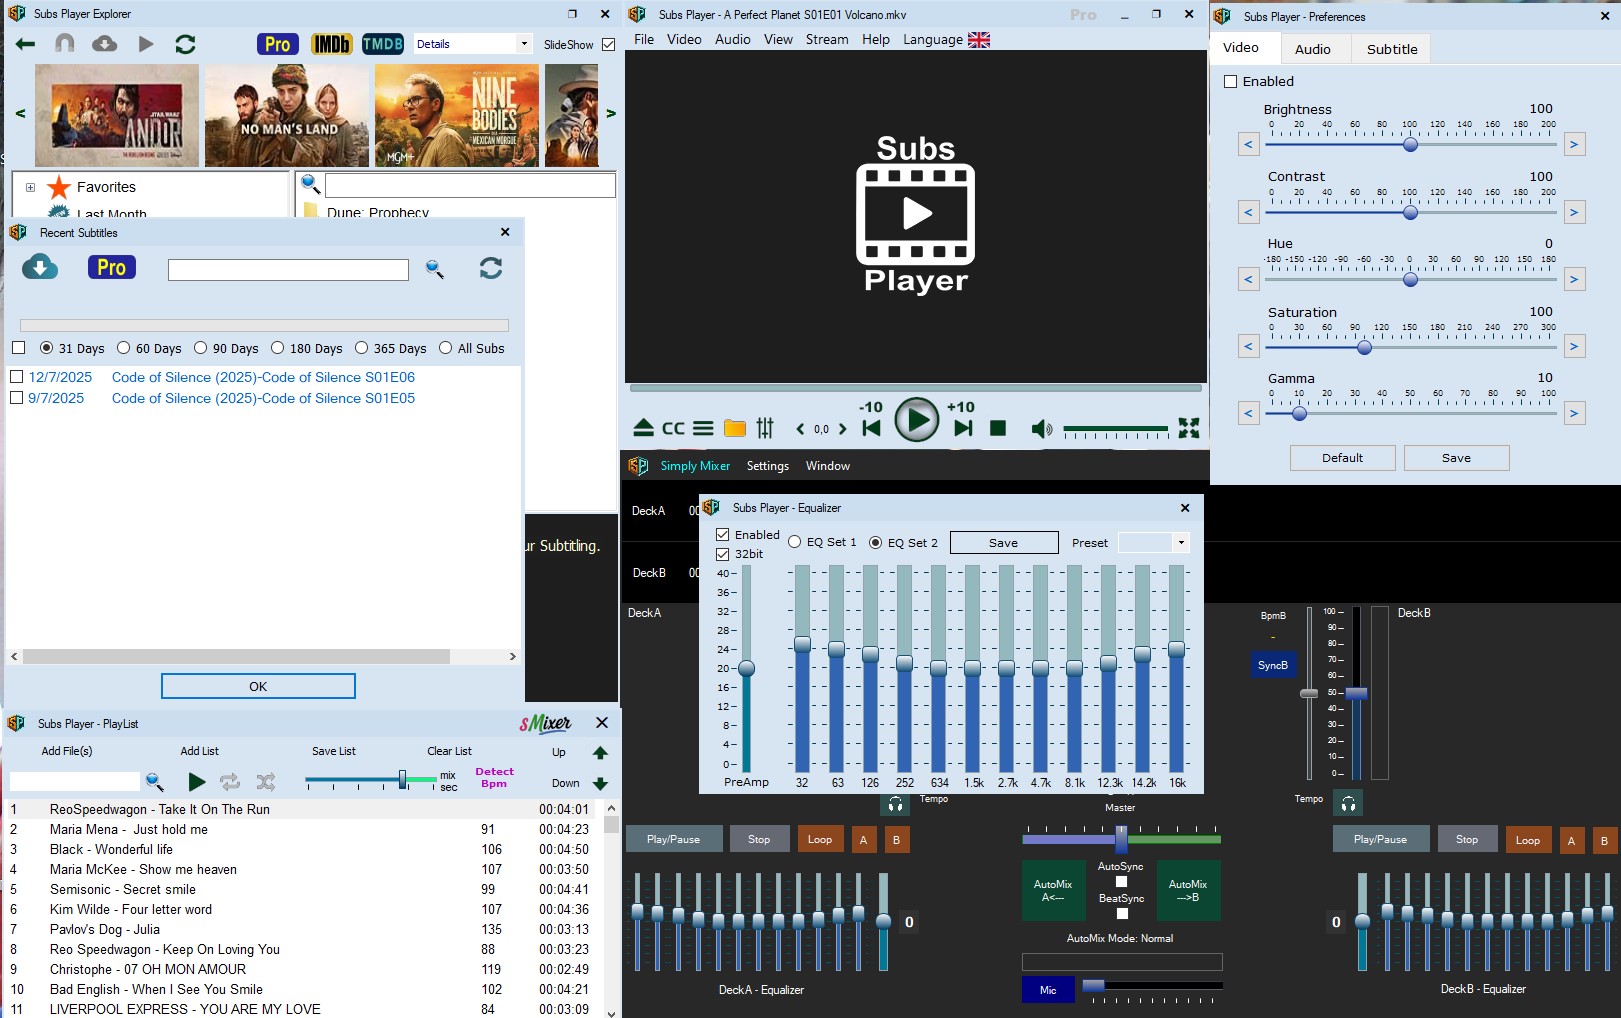Toggle closed captions CC icon

(673, 428)
